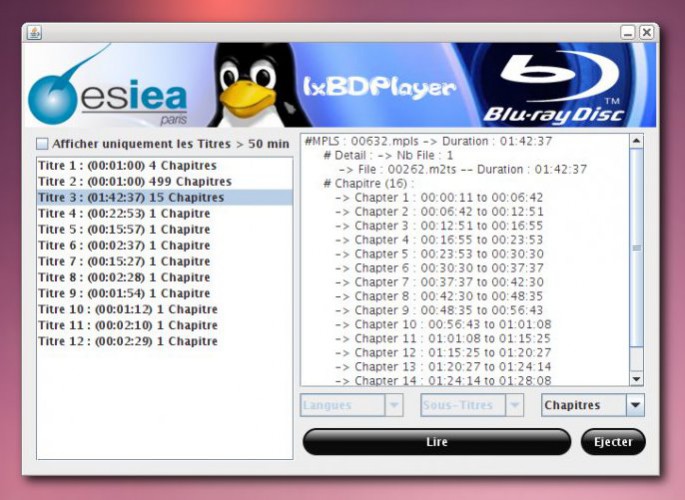Select Titre 12 : (00:02:29) 1 Chapitre
Image resolution: width=685 pixels, height=500 pixels.
click(165, 341)
